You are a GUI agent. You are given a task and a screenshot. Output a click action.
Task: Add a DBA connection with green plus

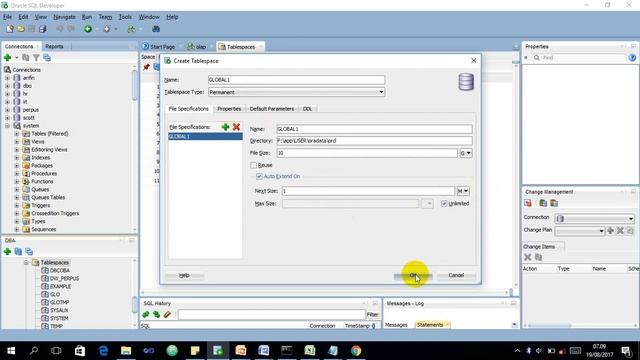[x=7, y=251]
